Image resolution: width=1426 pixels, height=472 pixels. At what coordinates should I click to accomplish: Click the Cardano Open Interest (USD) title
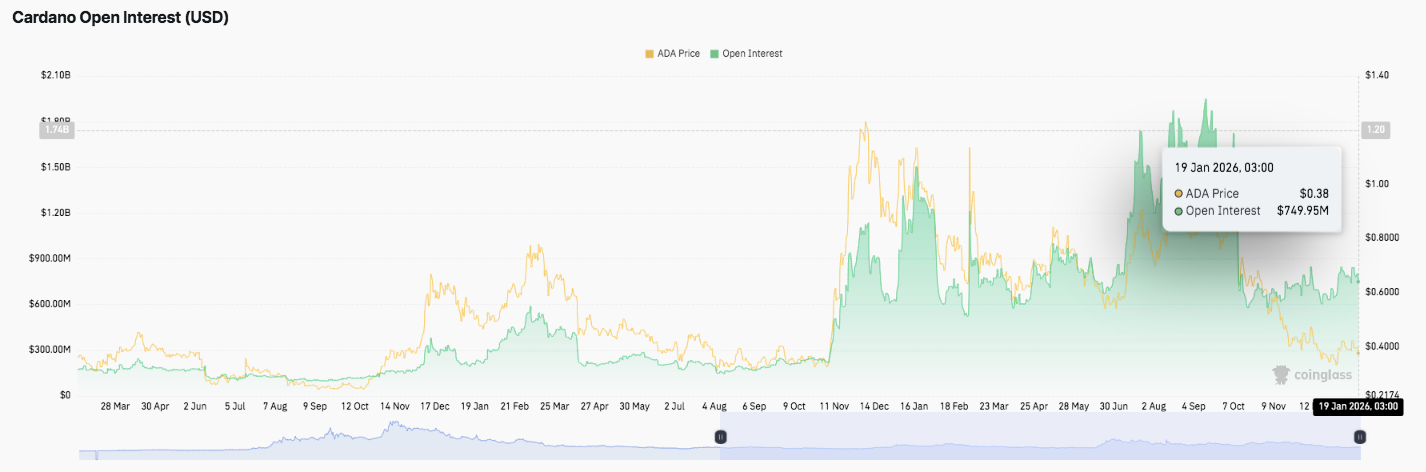121,18
